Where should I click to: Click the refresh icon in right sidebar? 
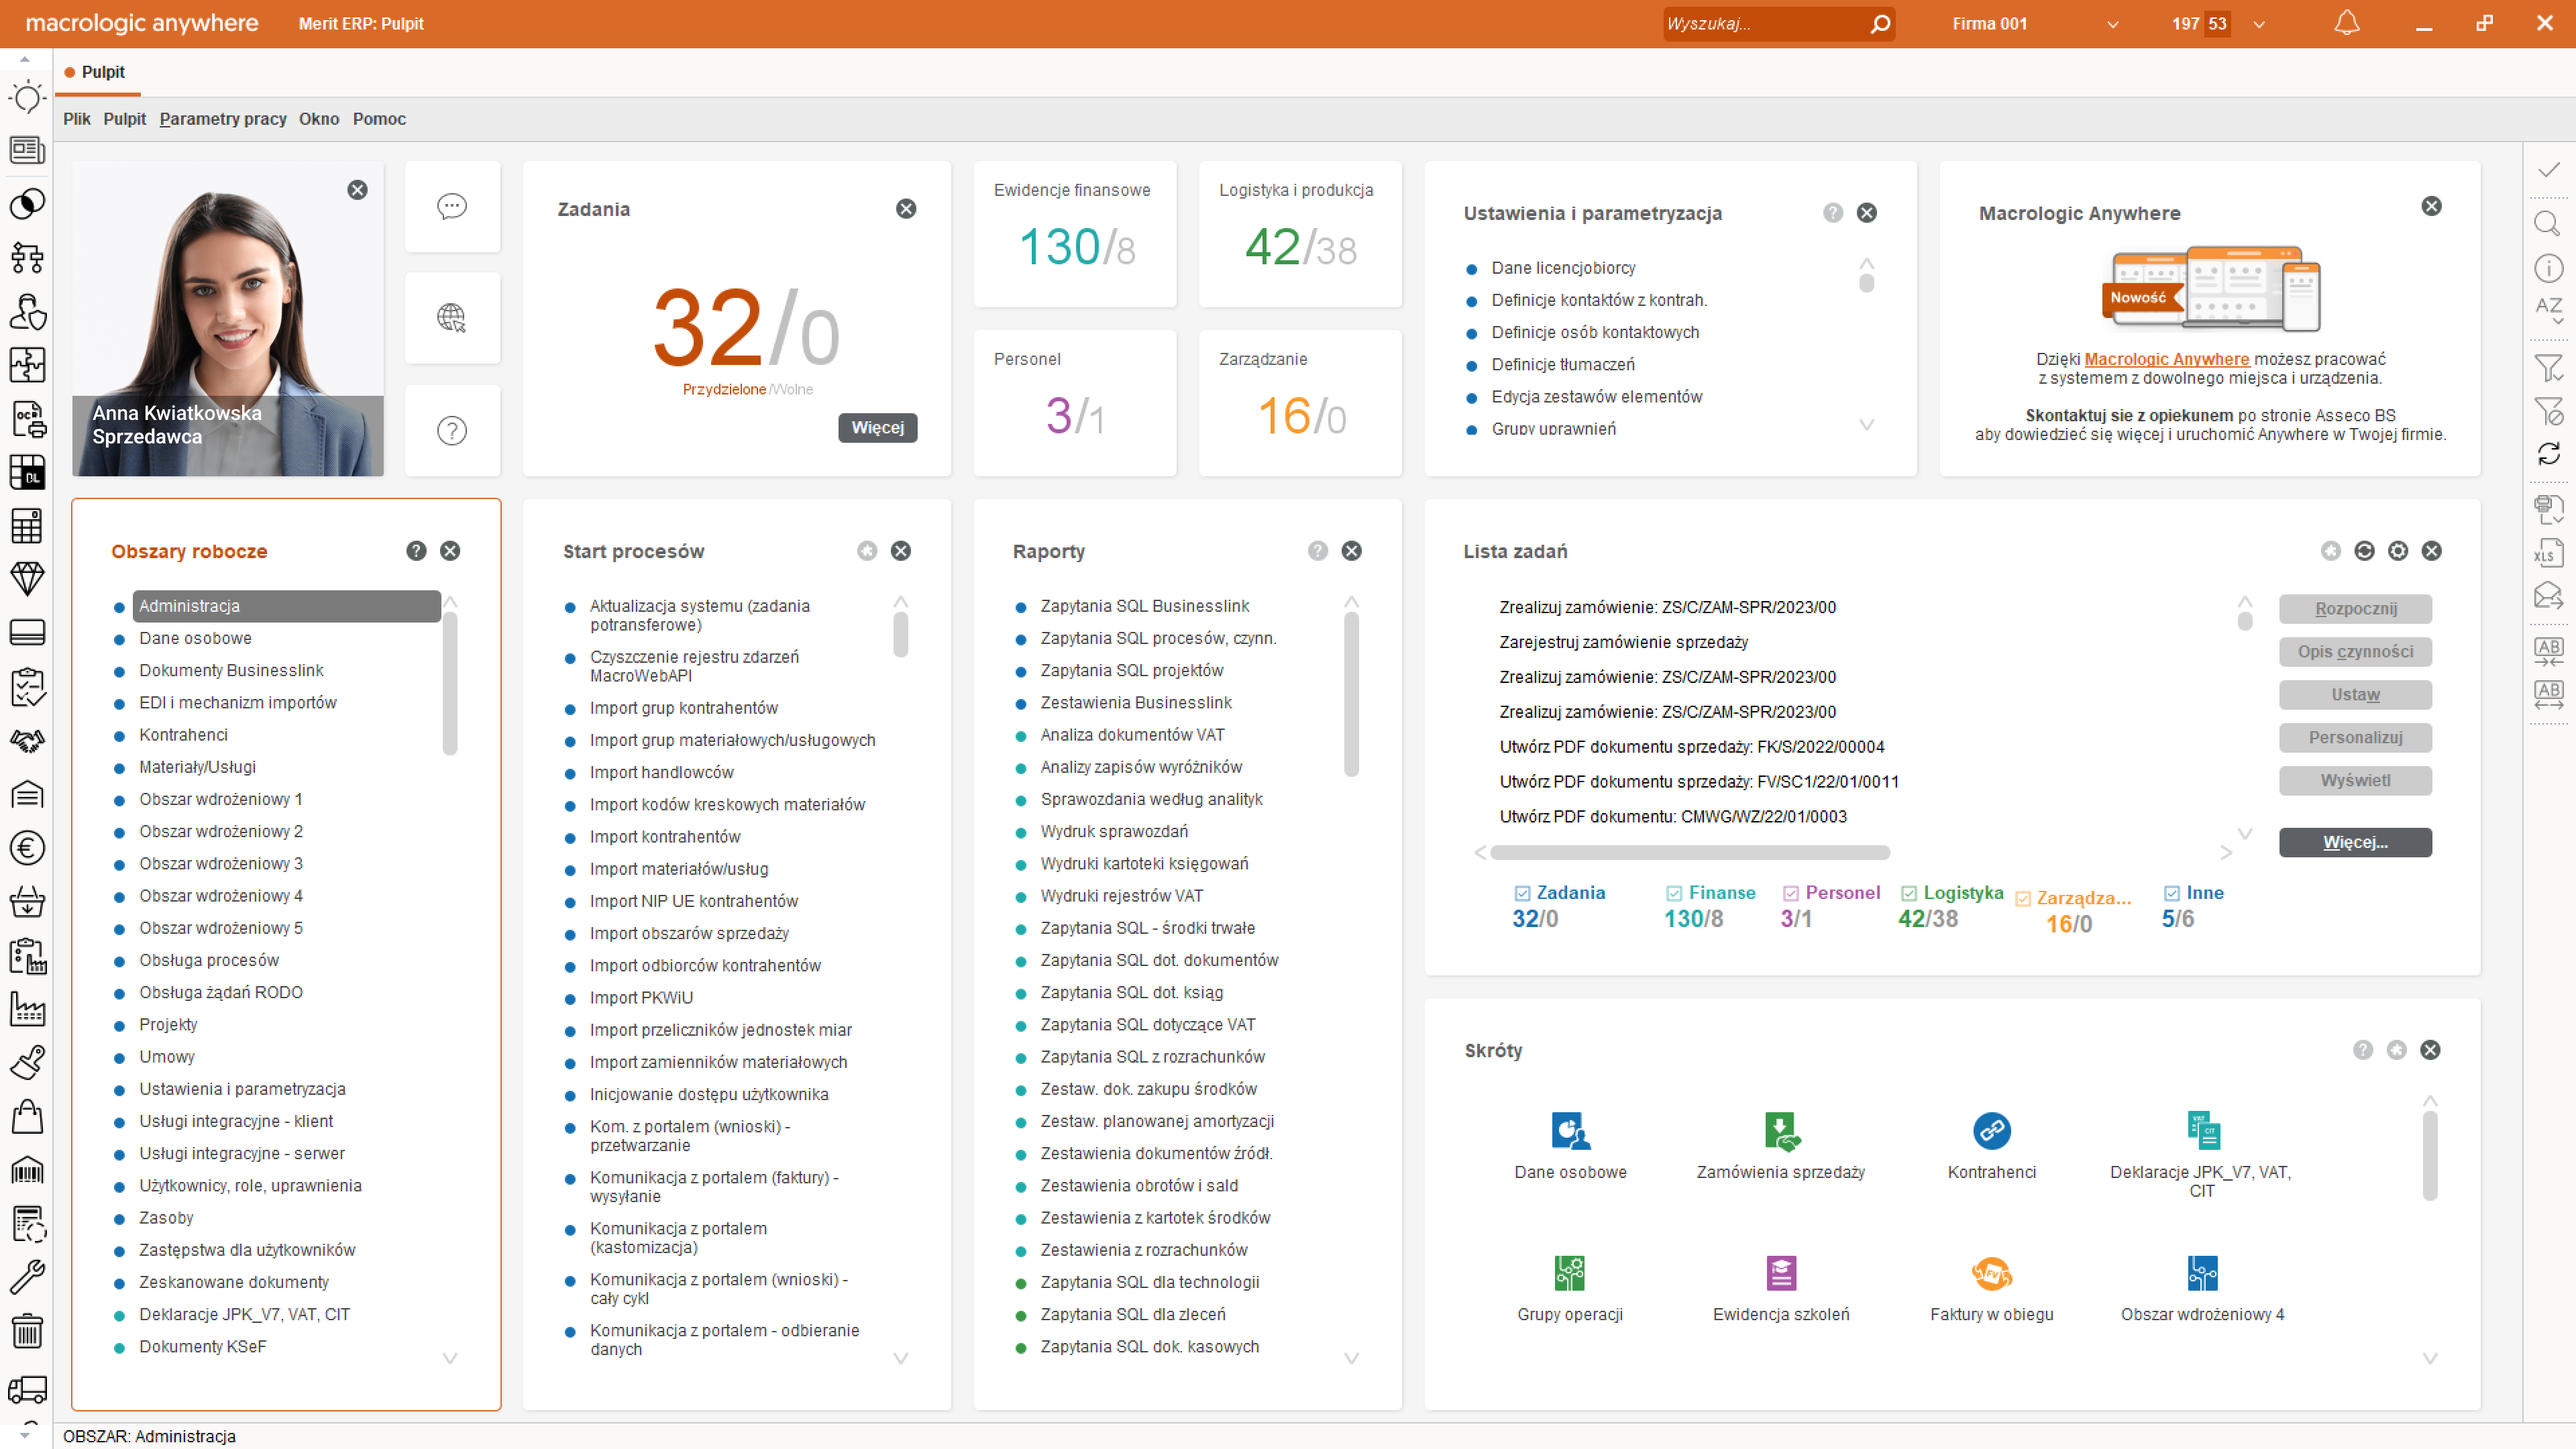(2547, 453)
